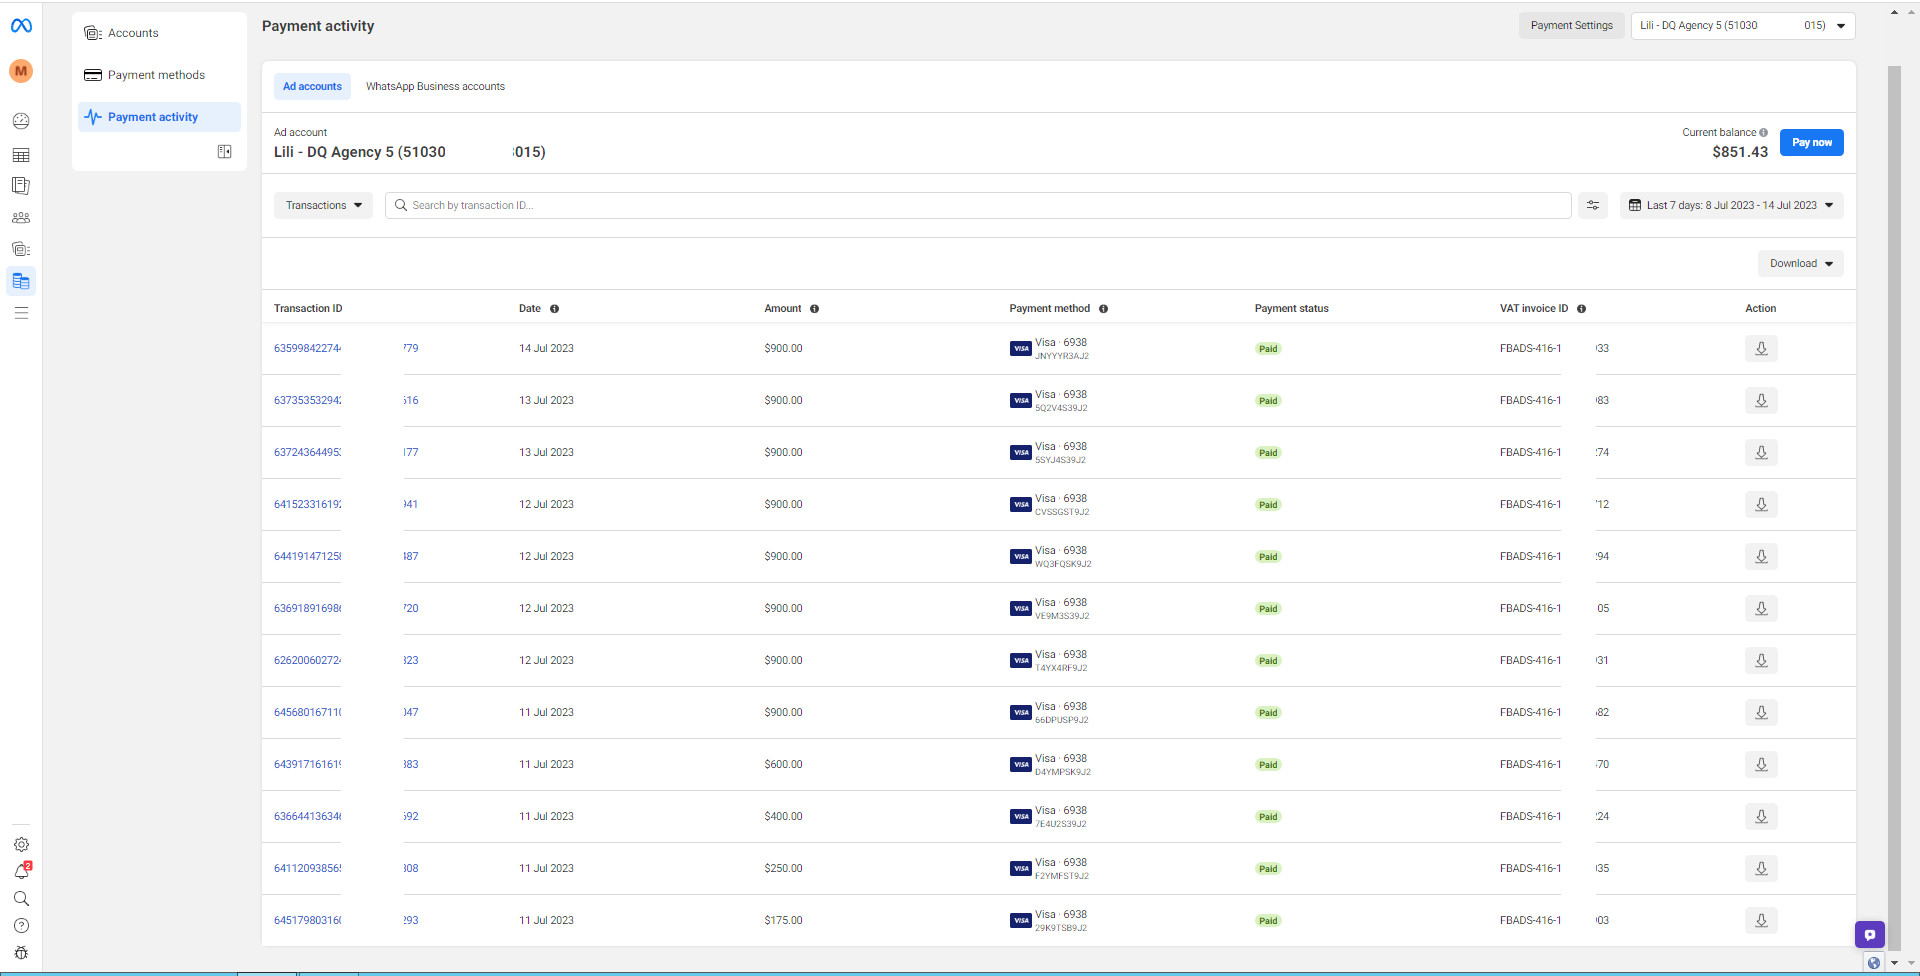
Task: Switch to WhatsApp Business accounts tab
Action: coord(435,86)
